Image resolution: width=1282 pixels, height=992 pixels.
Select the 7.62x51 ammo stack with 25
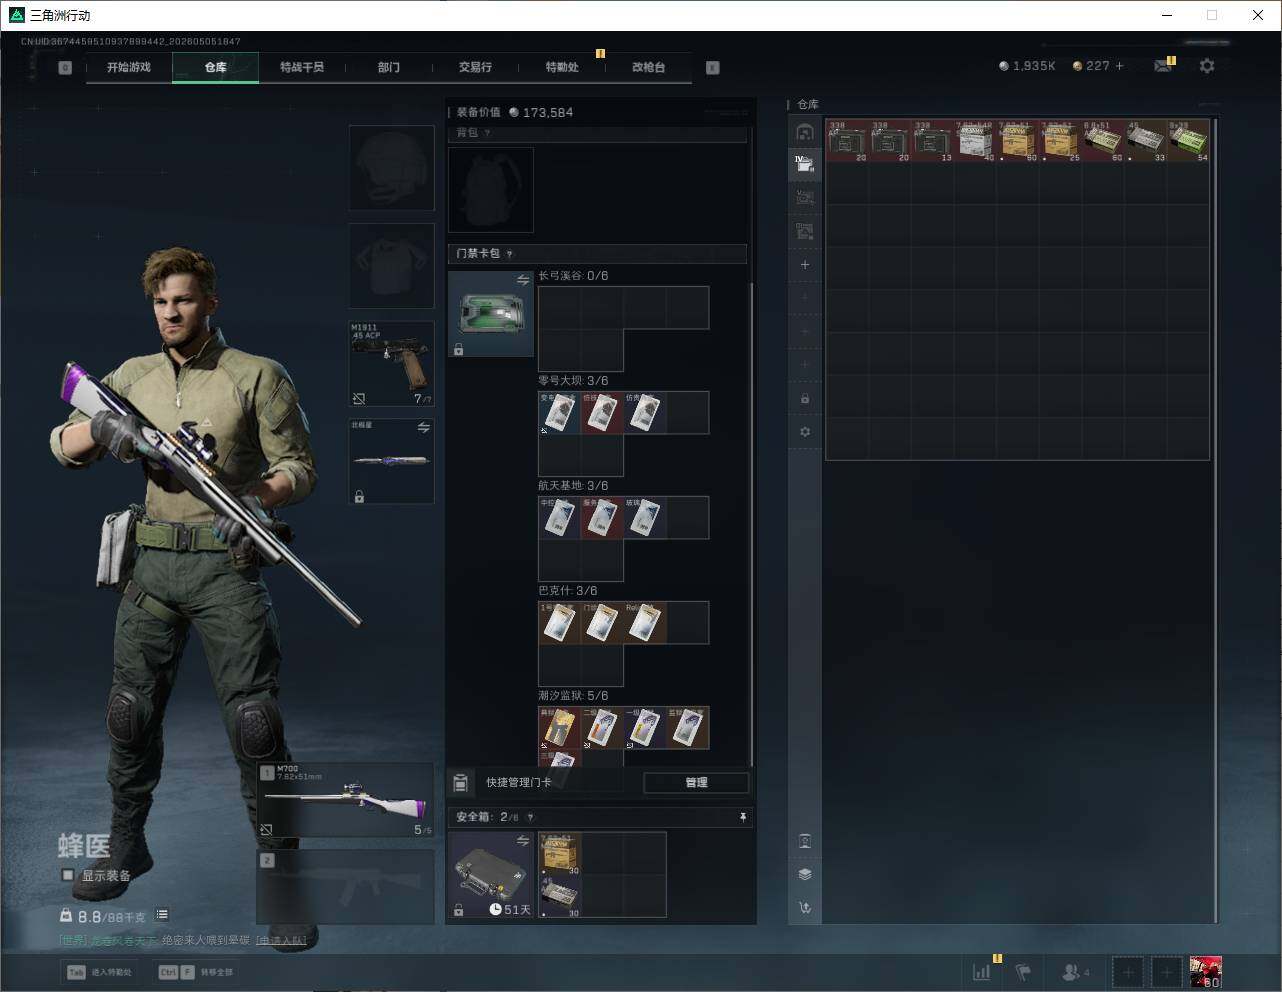[1061, 141]
